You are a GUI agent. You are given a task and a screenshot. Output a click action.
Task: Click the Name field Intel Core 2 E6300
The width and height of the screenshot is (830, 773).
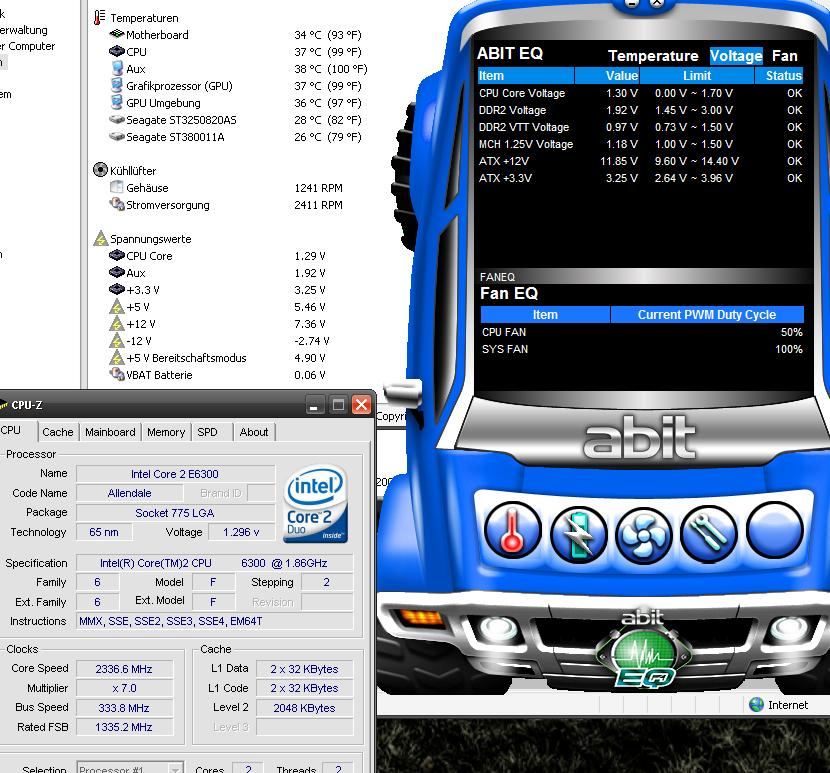click(175, 474)
